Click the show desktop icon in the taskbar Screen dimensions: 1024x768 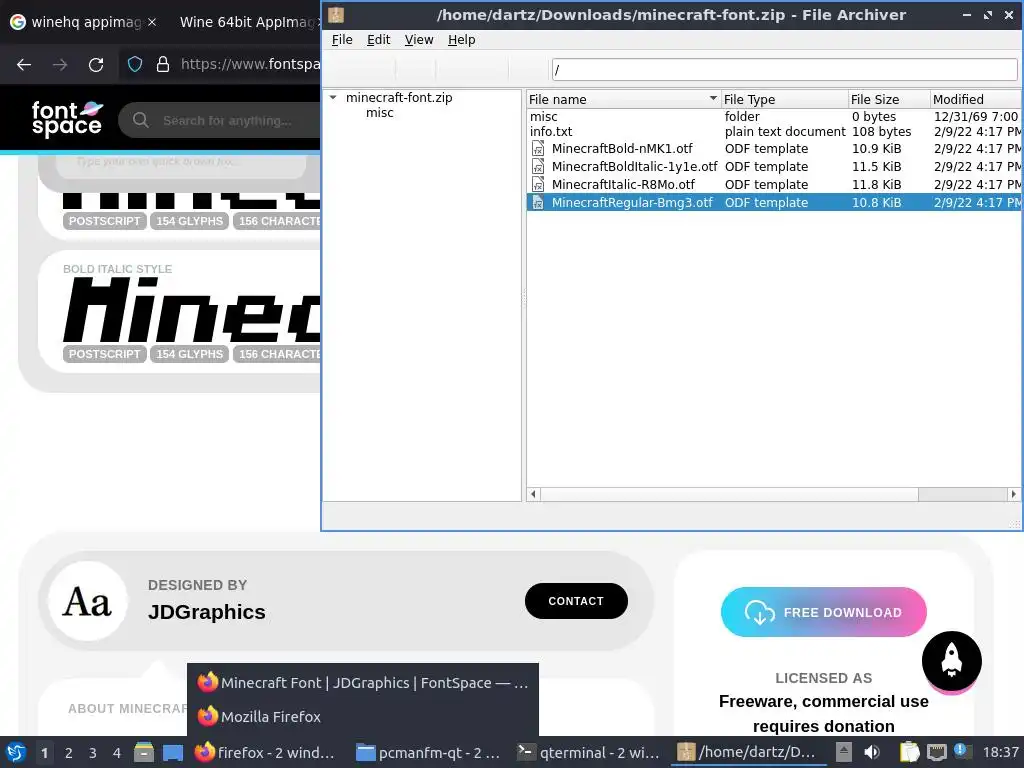click(x=172, y=753)
